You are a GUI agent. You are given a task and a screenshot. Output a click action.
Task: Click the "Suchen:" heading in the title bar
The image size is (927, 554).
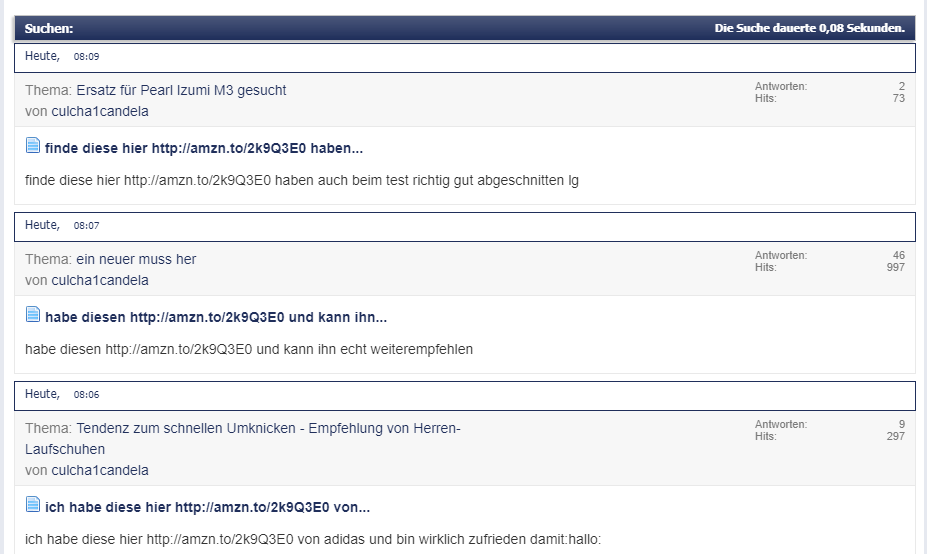click(49, 28)
